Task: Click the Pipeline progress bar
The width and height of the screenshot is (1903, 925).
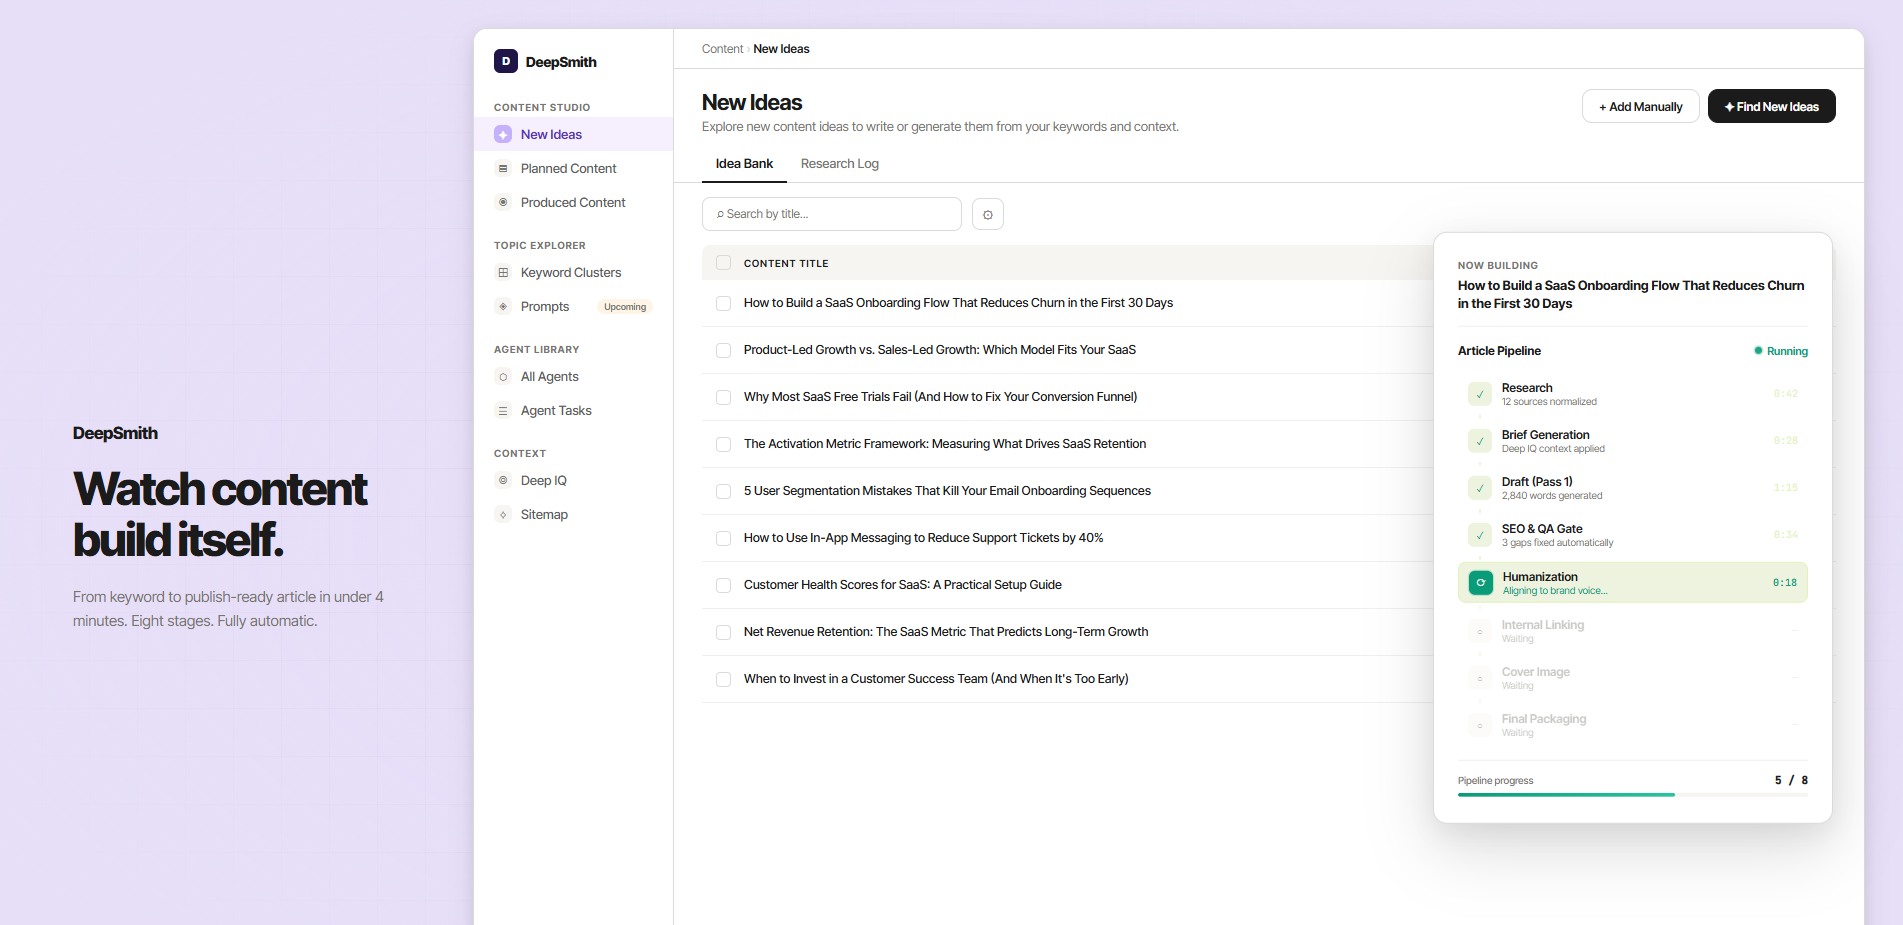Action: click(x=1632, y=795)
